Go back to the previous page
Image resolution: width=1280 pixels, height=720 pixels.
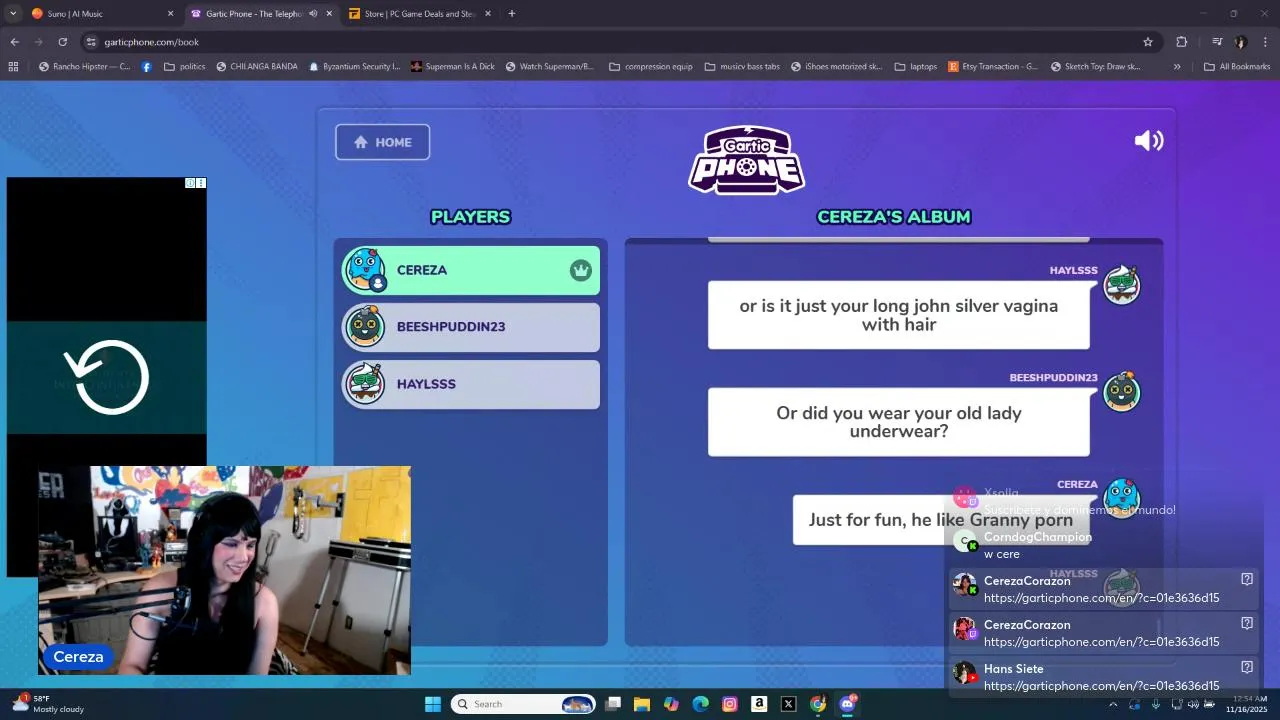14,42
